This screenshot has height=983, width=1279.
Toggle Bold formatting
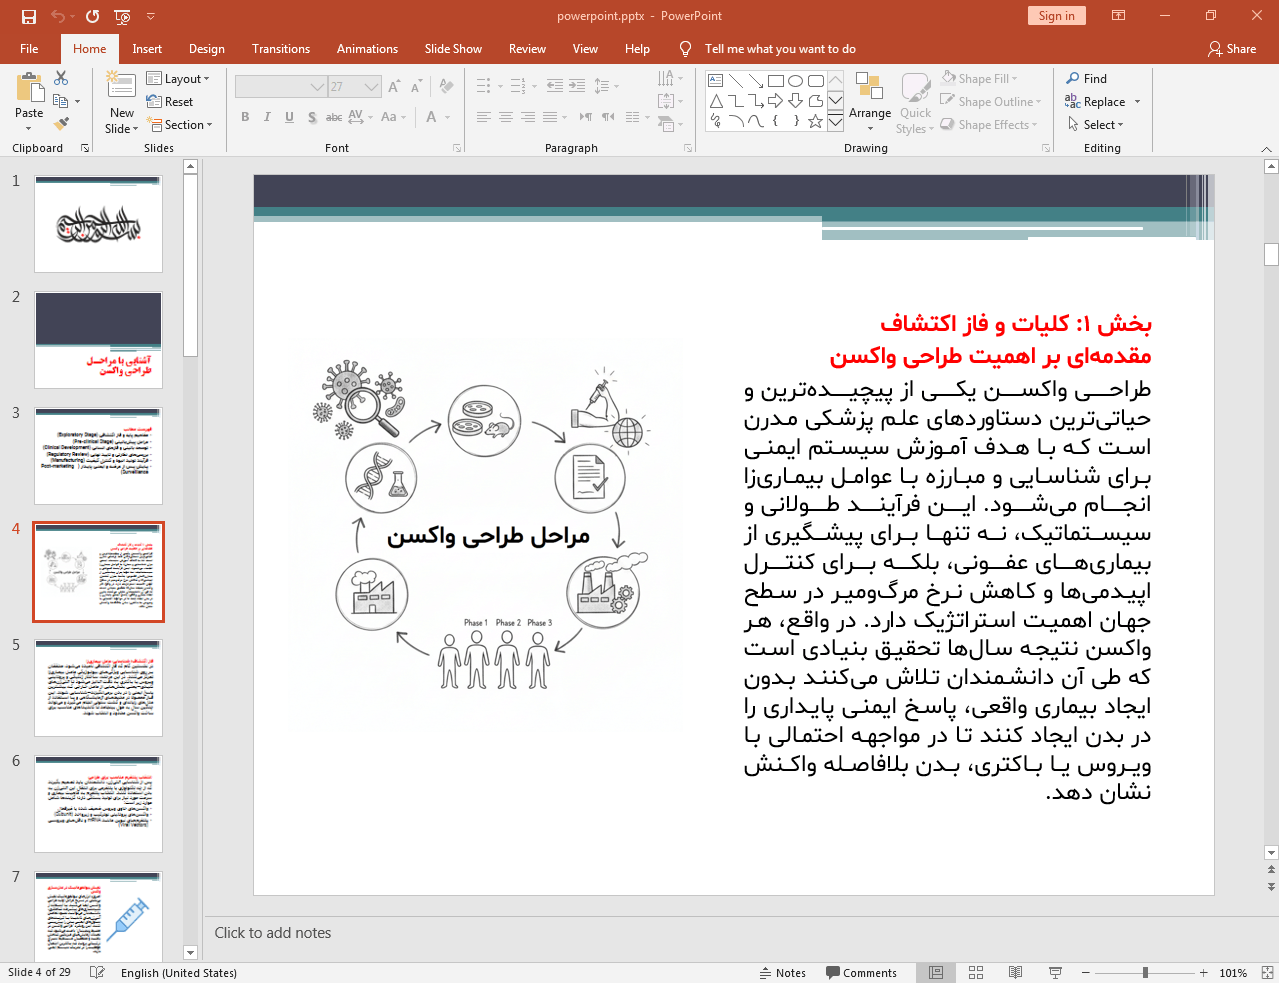[x=245, y=117]
